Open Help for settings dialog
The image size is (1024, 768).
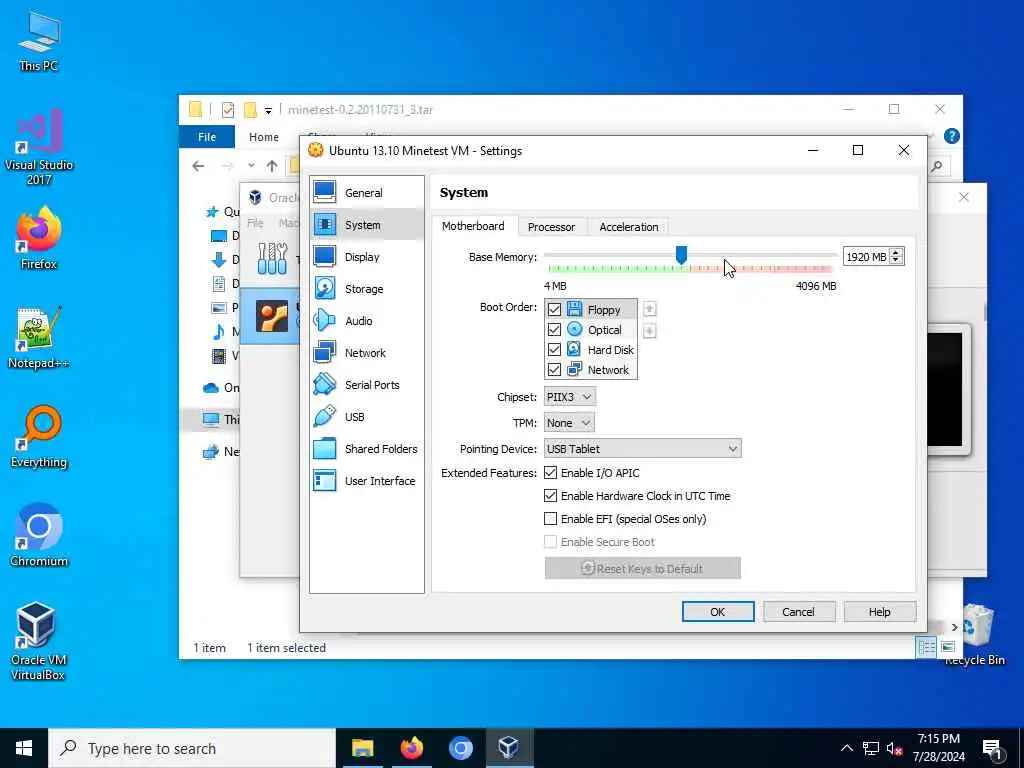point(880,612)
